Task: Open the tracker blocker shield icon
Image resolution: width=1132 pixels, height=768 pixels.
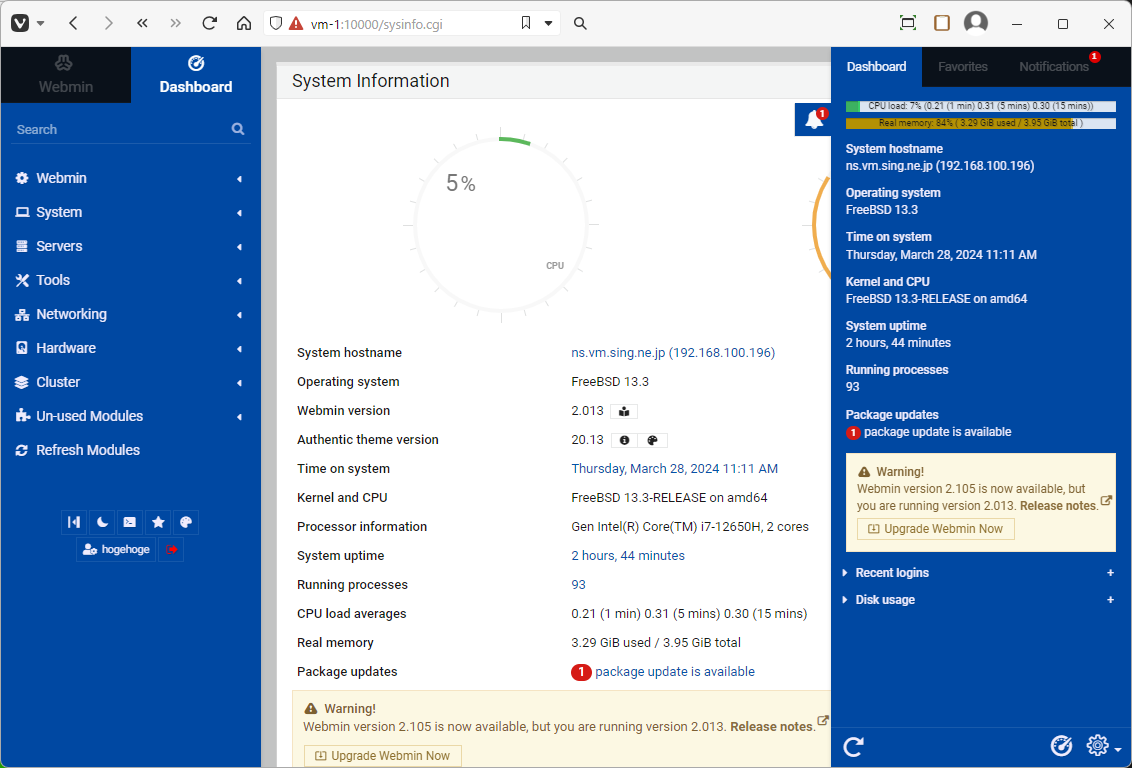Action: point(276,23)
